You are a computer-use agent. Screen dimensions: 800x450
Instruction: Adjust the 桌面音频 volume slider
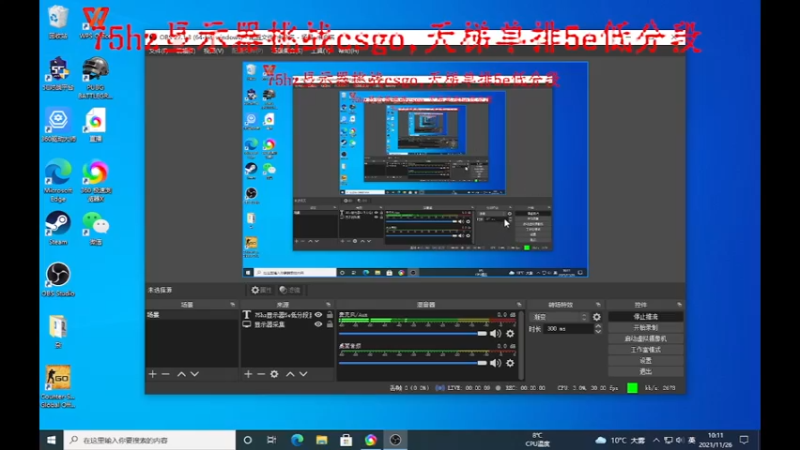[x=413, y=363]
